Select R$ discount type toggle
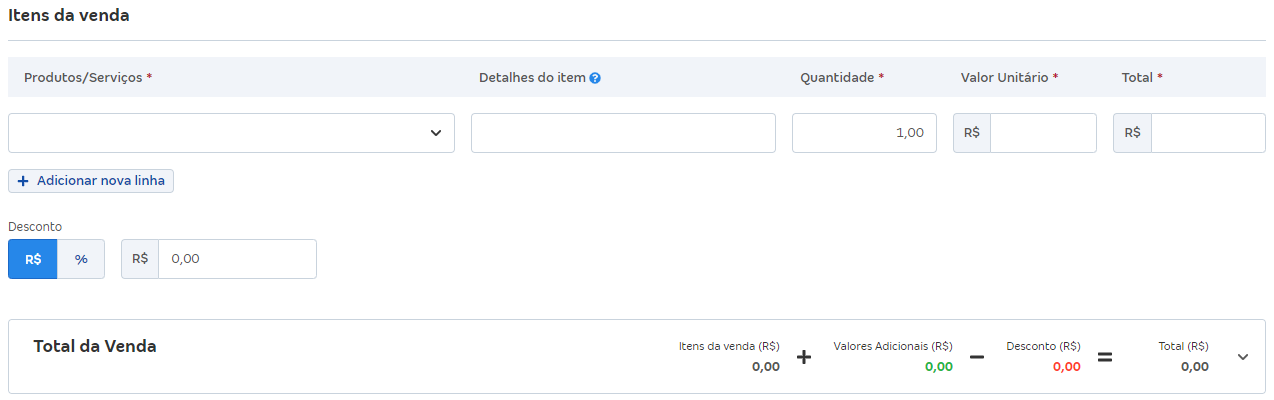This screenshot has width=1274, height=400. [x=33, y=259]
